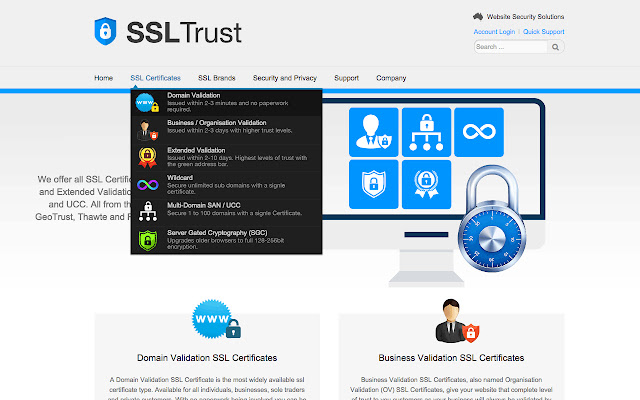The height and width of the screenshot is (400, 640).
Task: Click the blue businessman tile in monitor graphic
Action: point(373,132)
